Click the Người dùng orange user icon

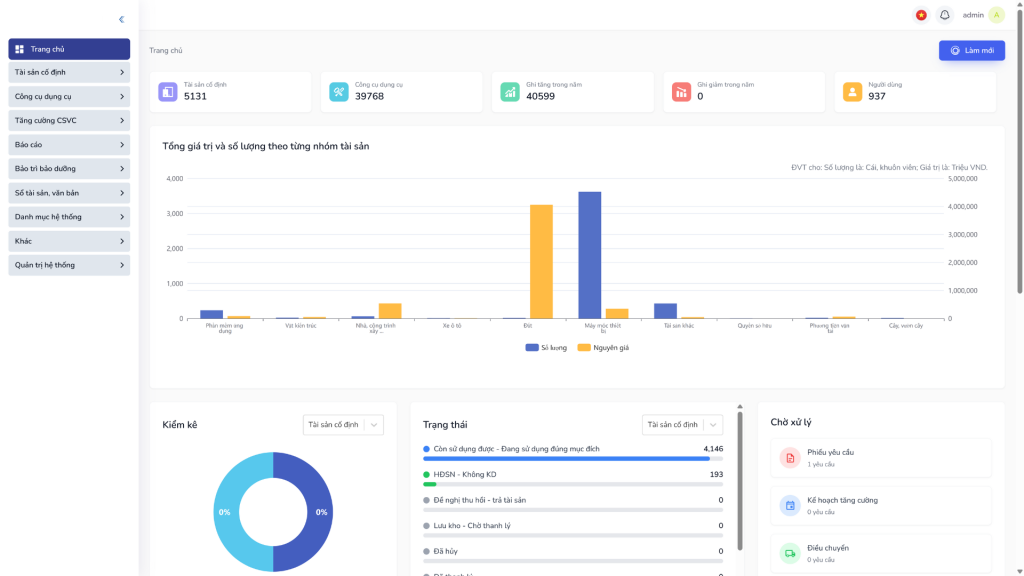click(x=851, y=90)
